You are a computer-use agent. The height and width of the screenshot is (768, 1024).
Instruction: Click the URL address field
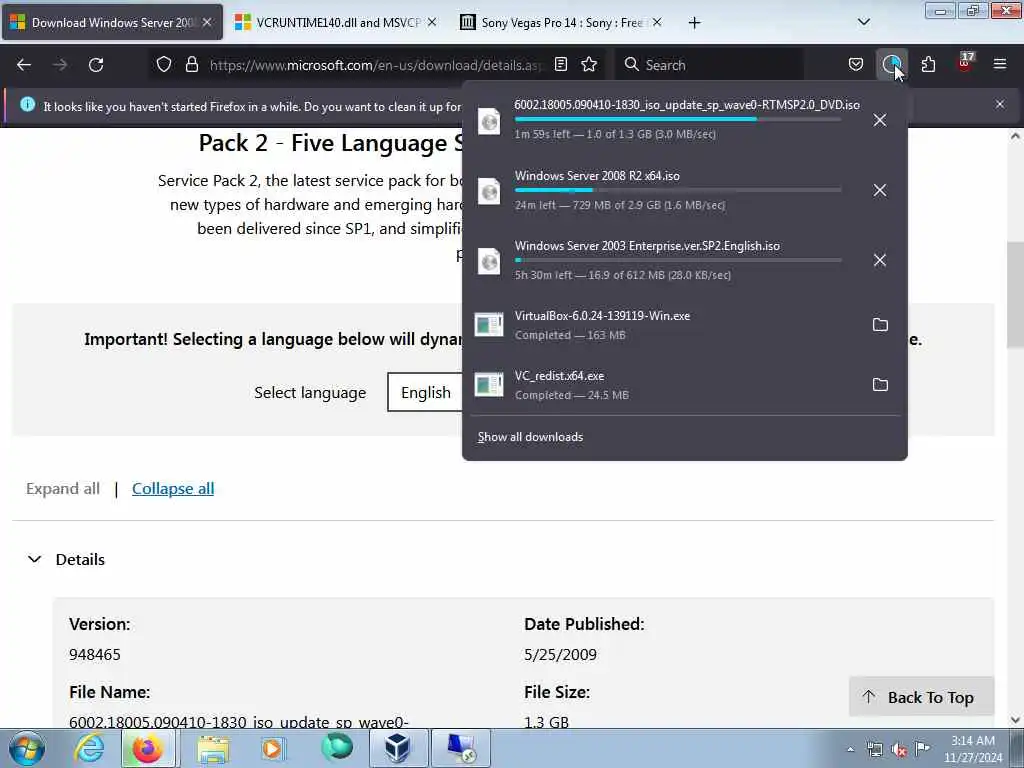tap(376, 65)
